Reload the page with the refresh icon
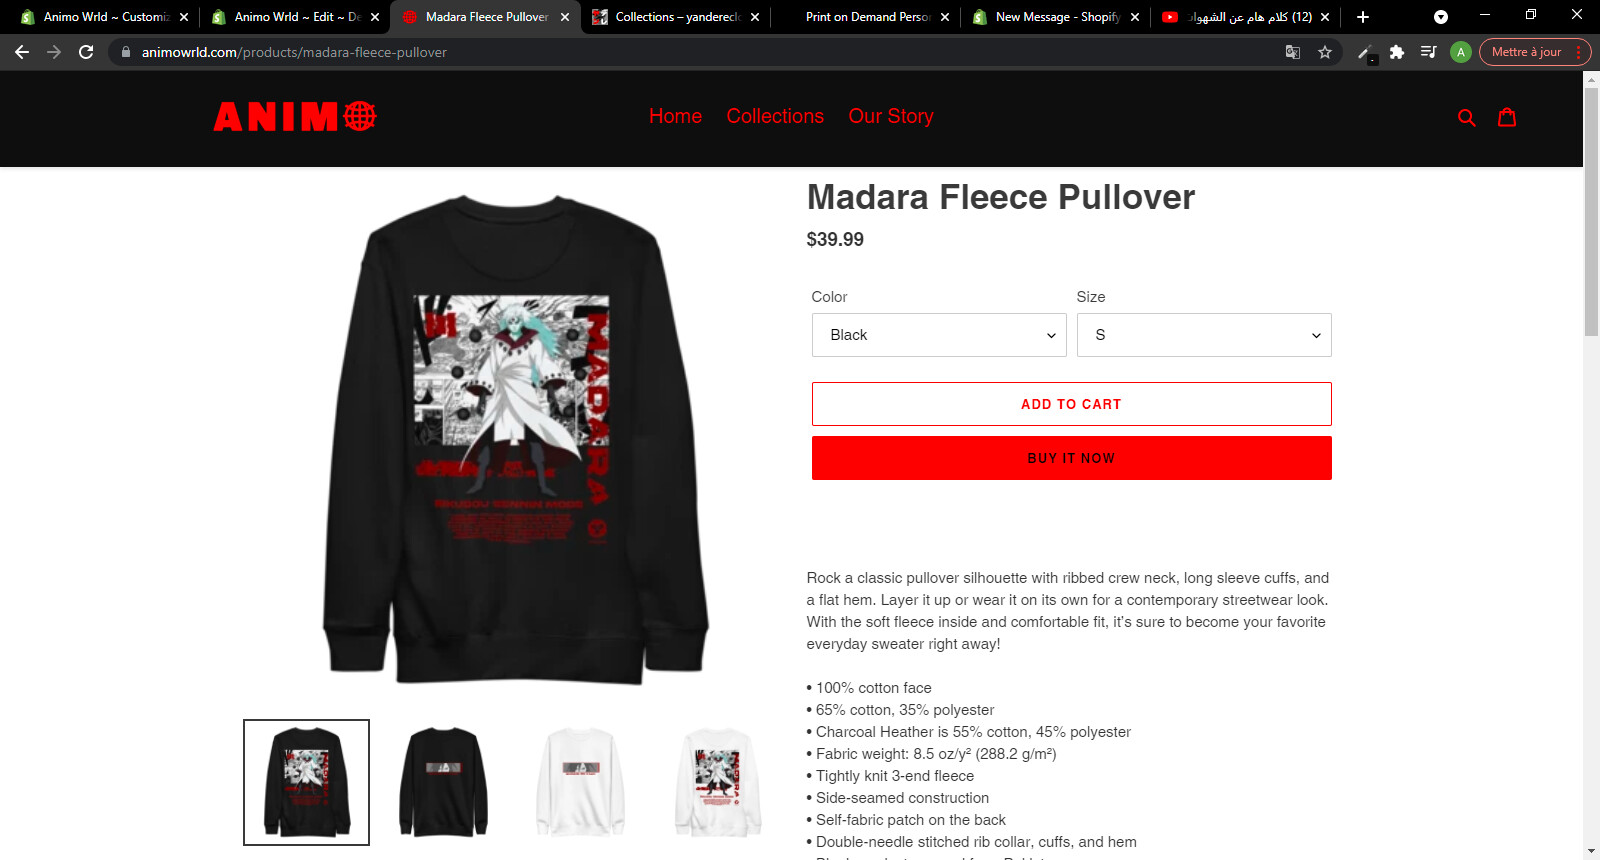The height and width of the screenshot is (860, 1600). (x=86, y=52)
